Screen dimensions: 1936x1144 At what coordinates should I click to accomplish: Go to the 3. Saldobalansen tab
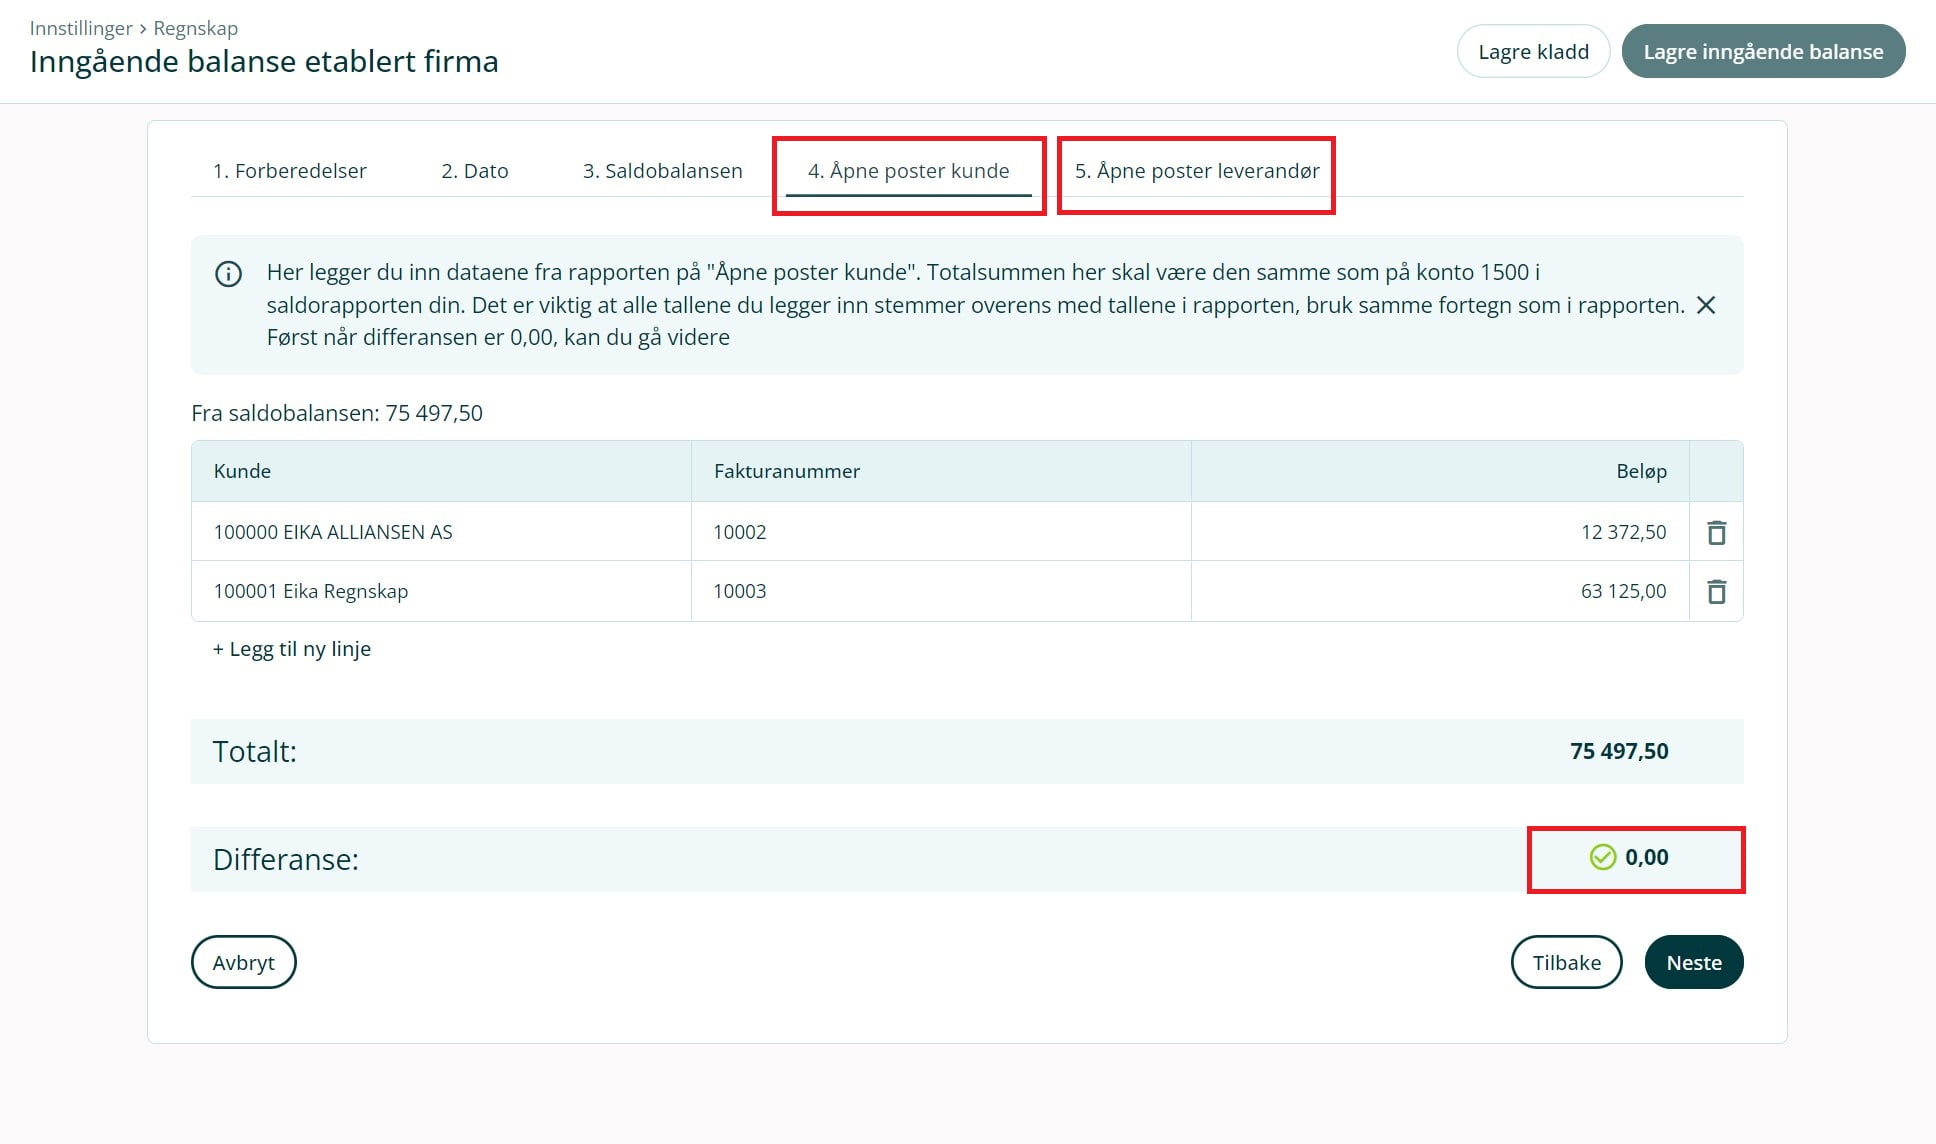(662, 171)
